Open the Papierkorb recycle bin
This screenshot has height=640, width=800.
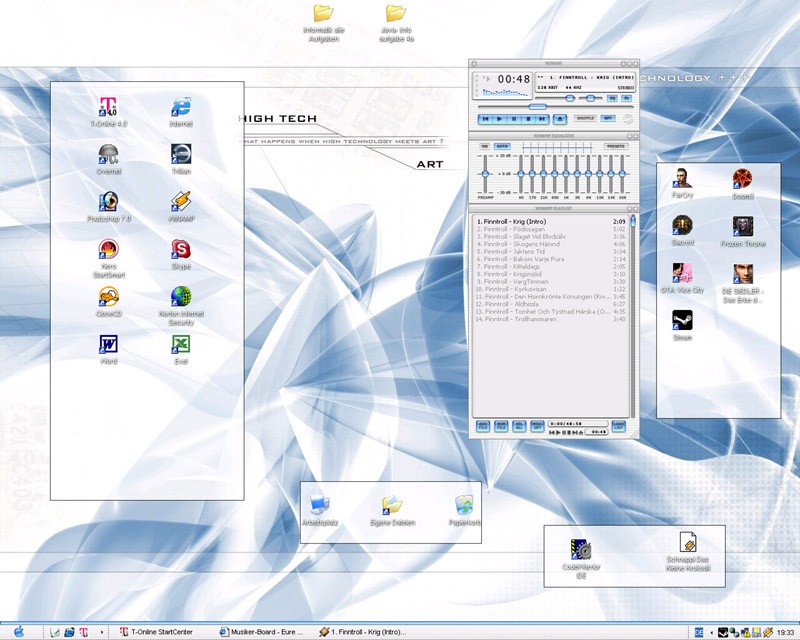click(x=464, y=510)
